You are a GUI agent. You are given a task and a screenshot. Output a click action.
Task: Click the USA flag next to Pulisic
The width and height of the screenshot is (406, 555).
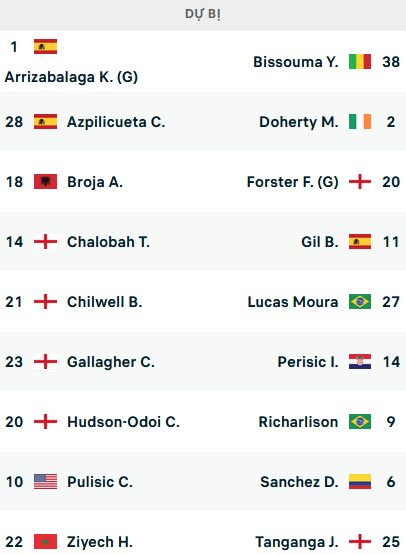tap(45, 481)
